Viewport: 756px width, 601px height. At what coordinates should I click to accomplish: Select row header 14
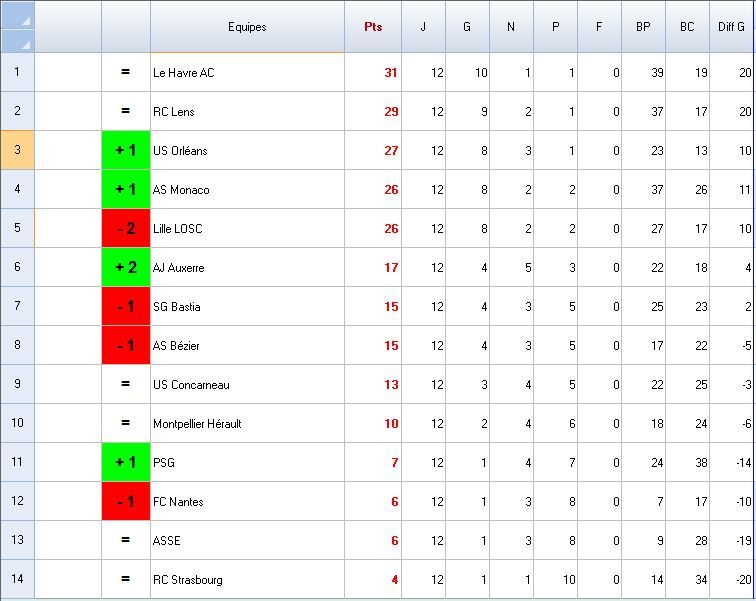17,580
